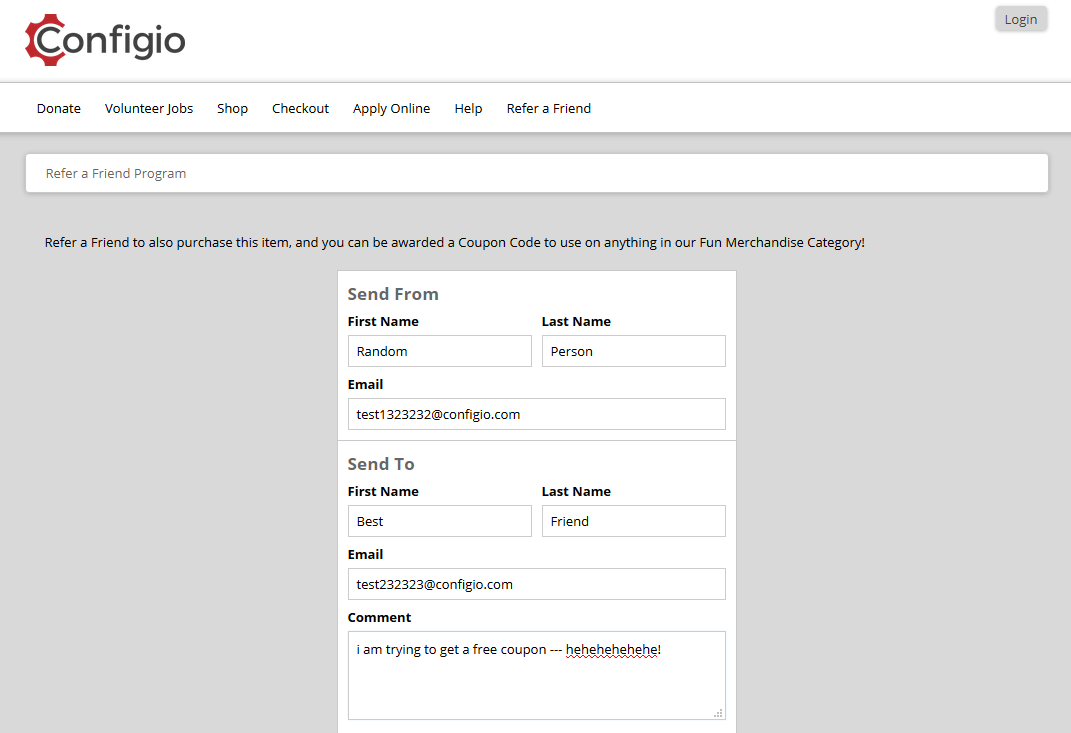Click Refer a Friend nav item
This screenshot has width=1071, height=733.
click(548, 108)
